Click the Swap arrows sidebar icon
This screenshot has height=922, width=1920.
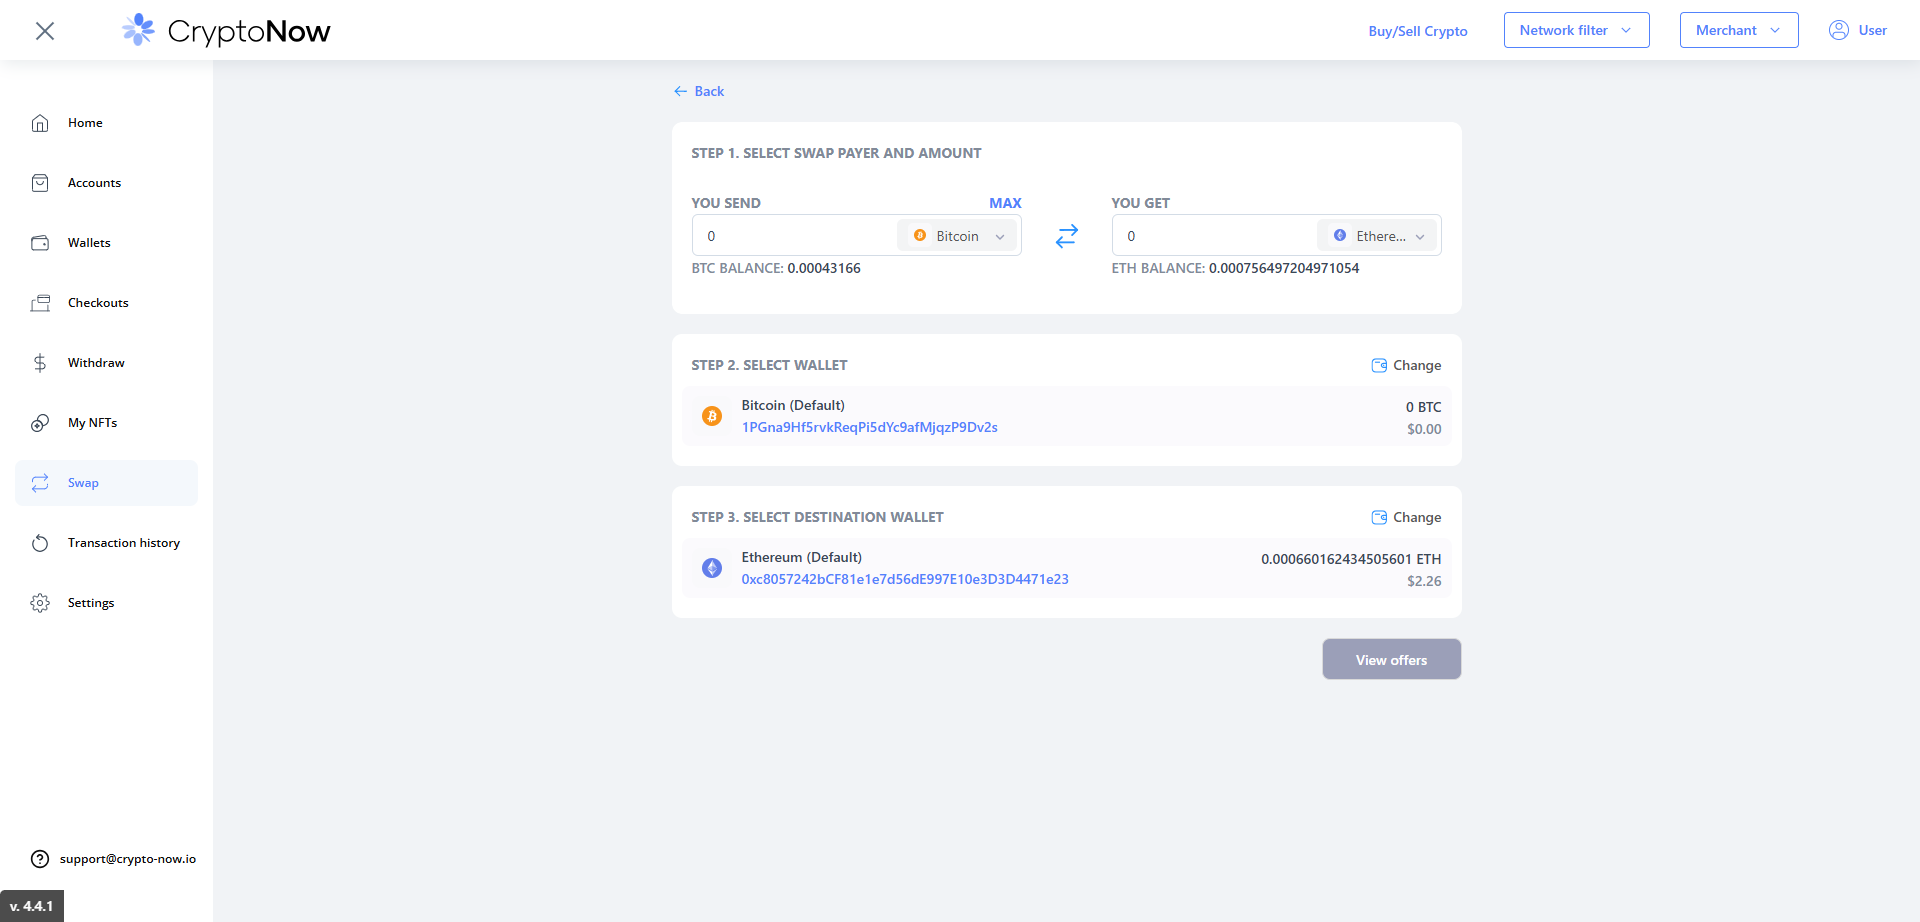click(40, 483)
